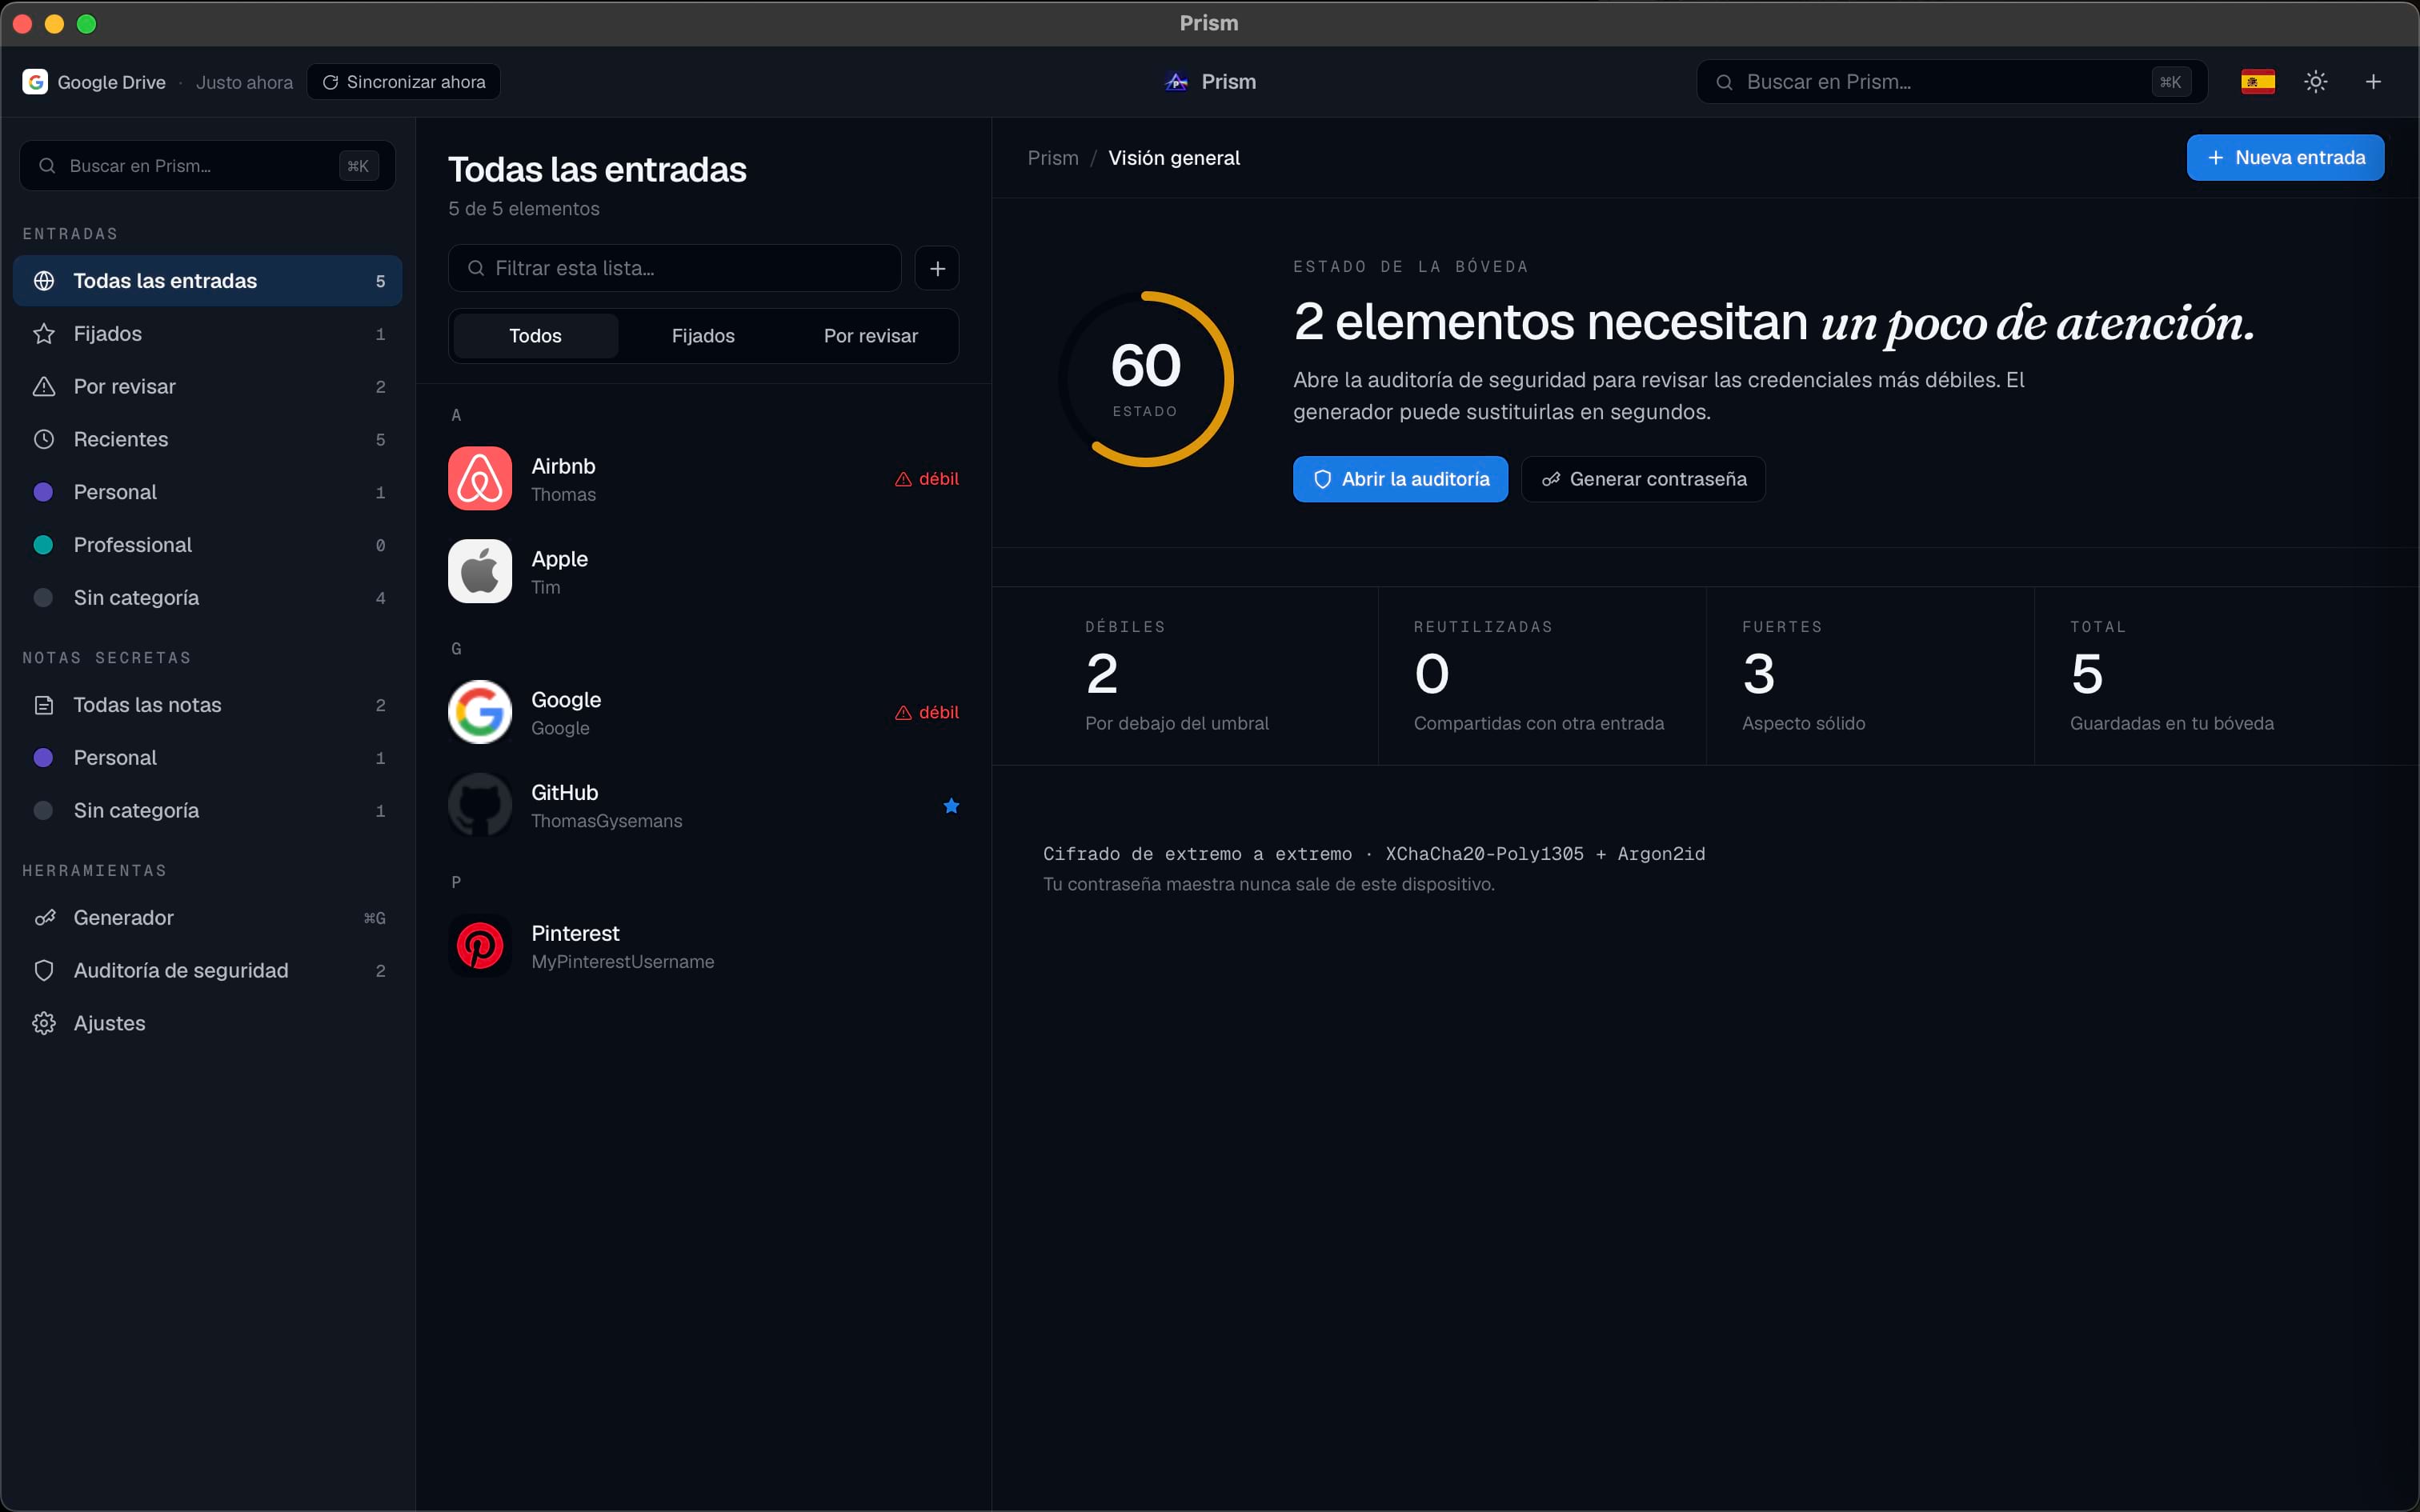Click the plus icon in top header

[x=2373, y=82]
